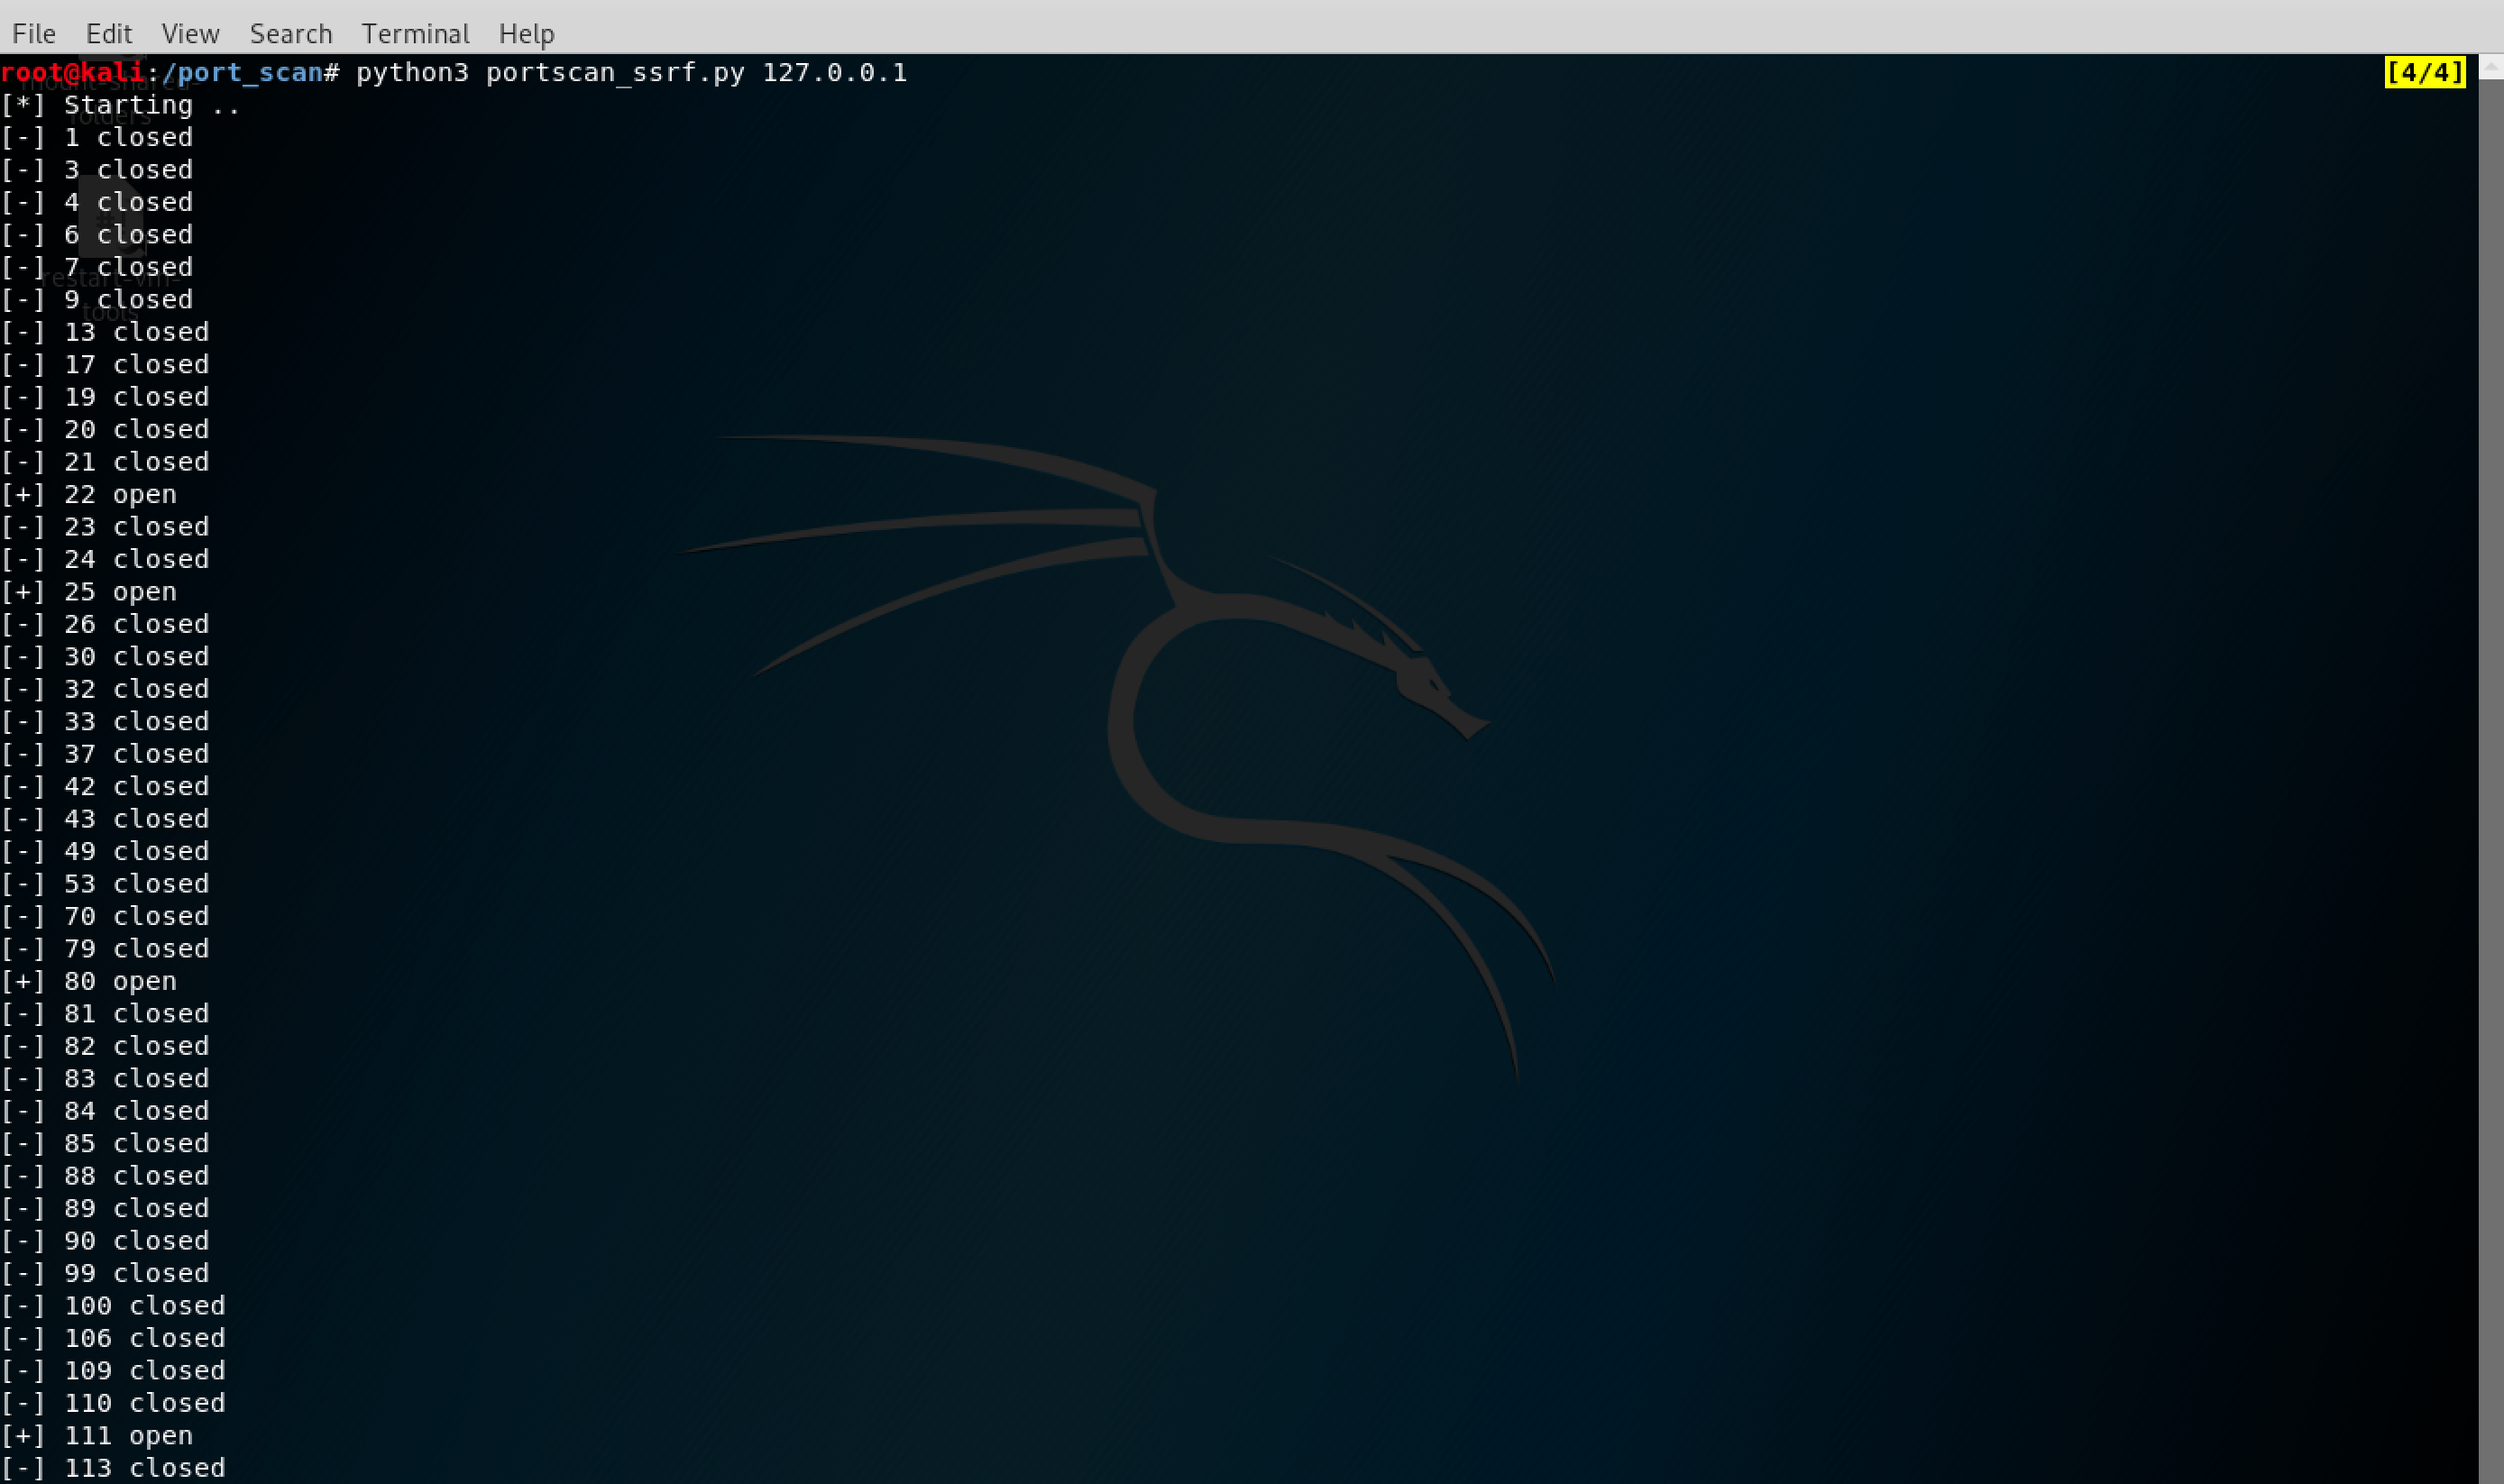Select the '100 closed' output line
2504x1484 pixels.
(x=113, y=1307)
